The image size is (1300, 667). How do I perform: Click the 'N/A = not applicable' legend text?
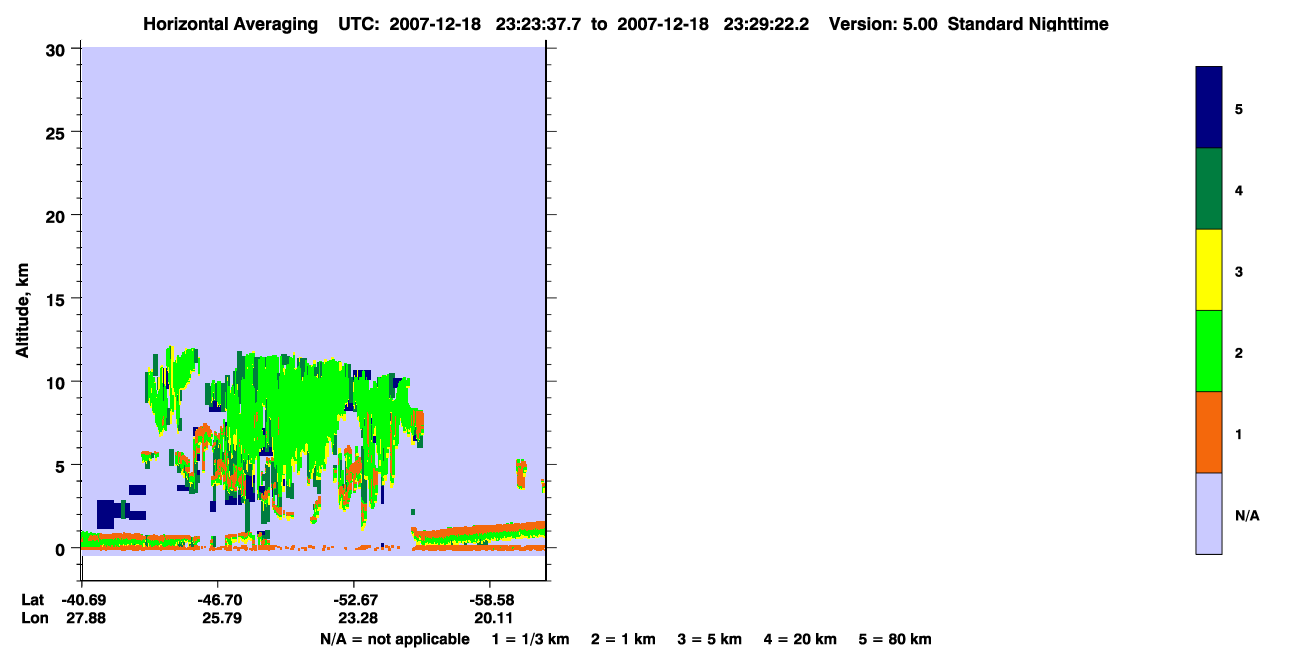[x=394, y=639]
